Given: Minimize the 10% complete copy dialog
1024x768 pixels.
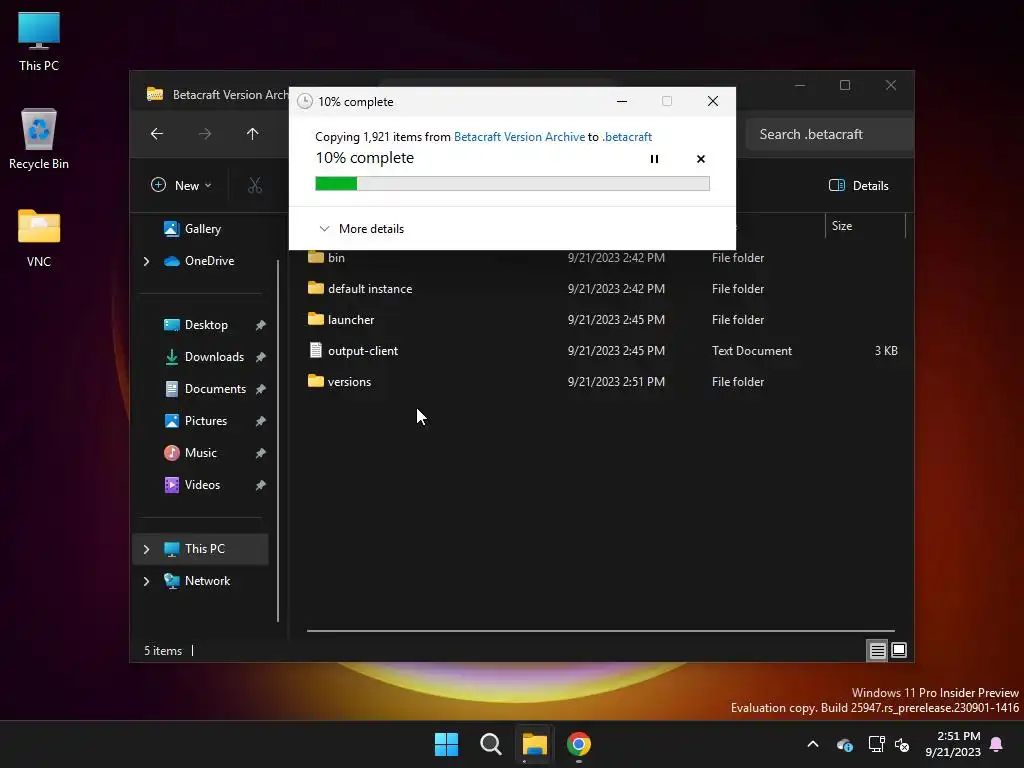Looking at the screenshot, I should click(x=622, y=101).
